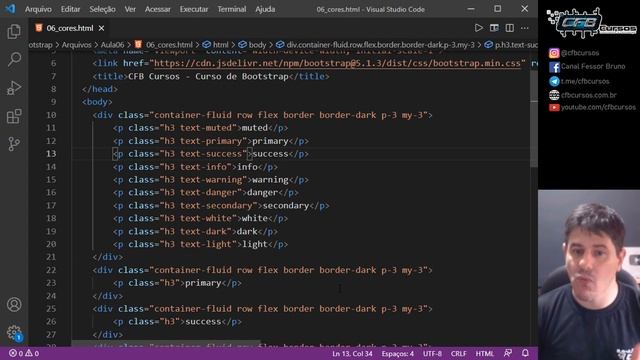Click the instructor webcam thumbnail
The image size is (640, 360).
[x=589, y=275]
